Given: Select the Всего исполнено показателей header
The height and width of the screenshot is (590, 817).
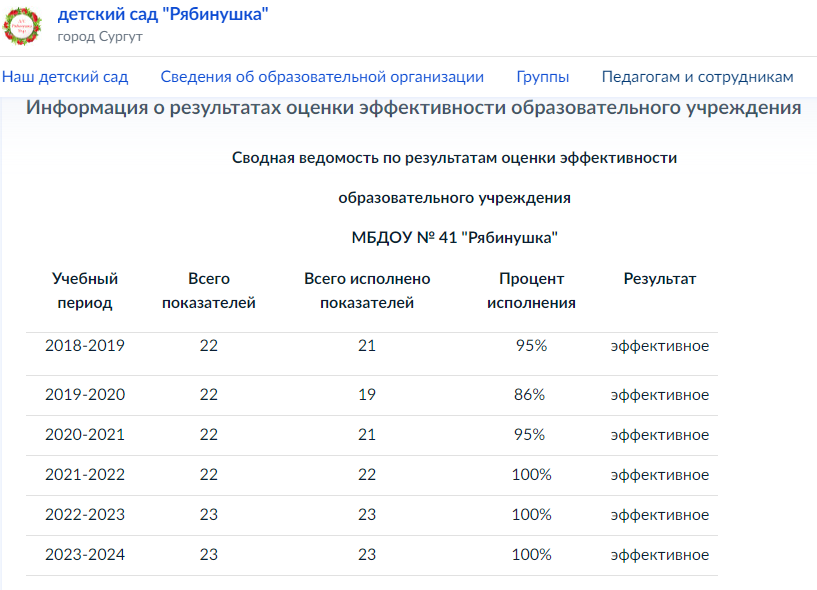Looking at the screenshot, I should [367, 291].
